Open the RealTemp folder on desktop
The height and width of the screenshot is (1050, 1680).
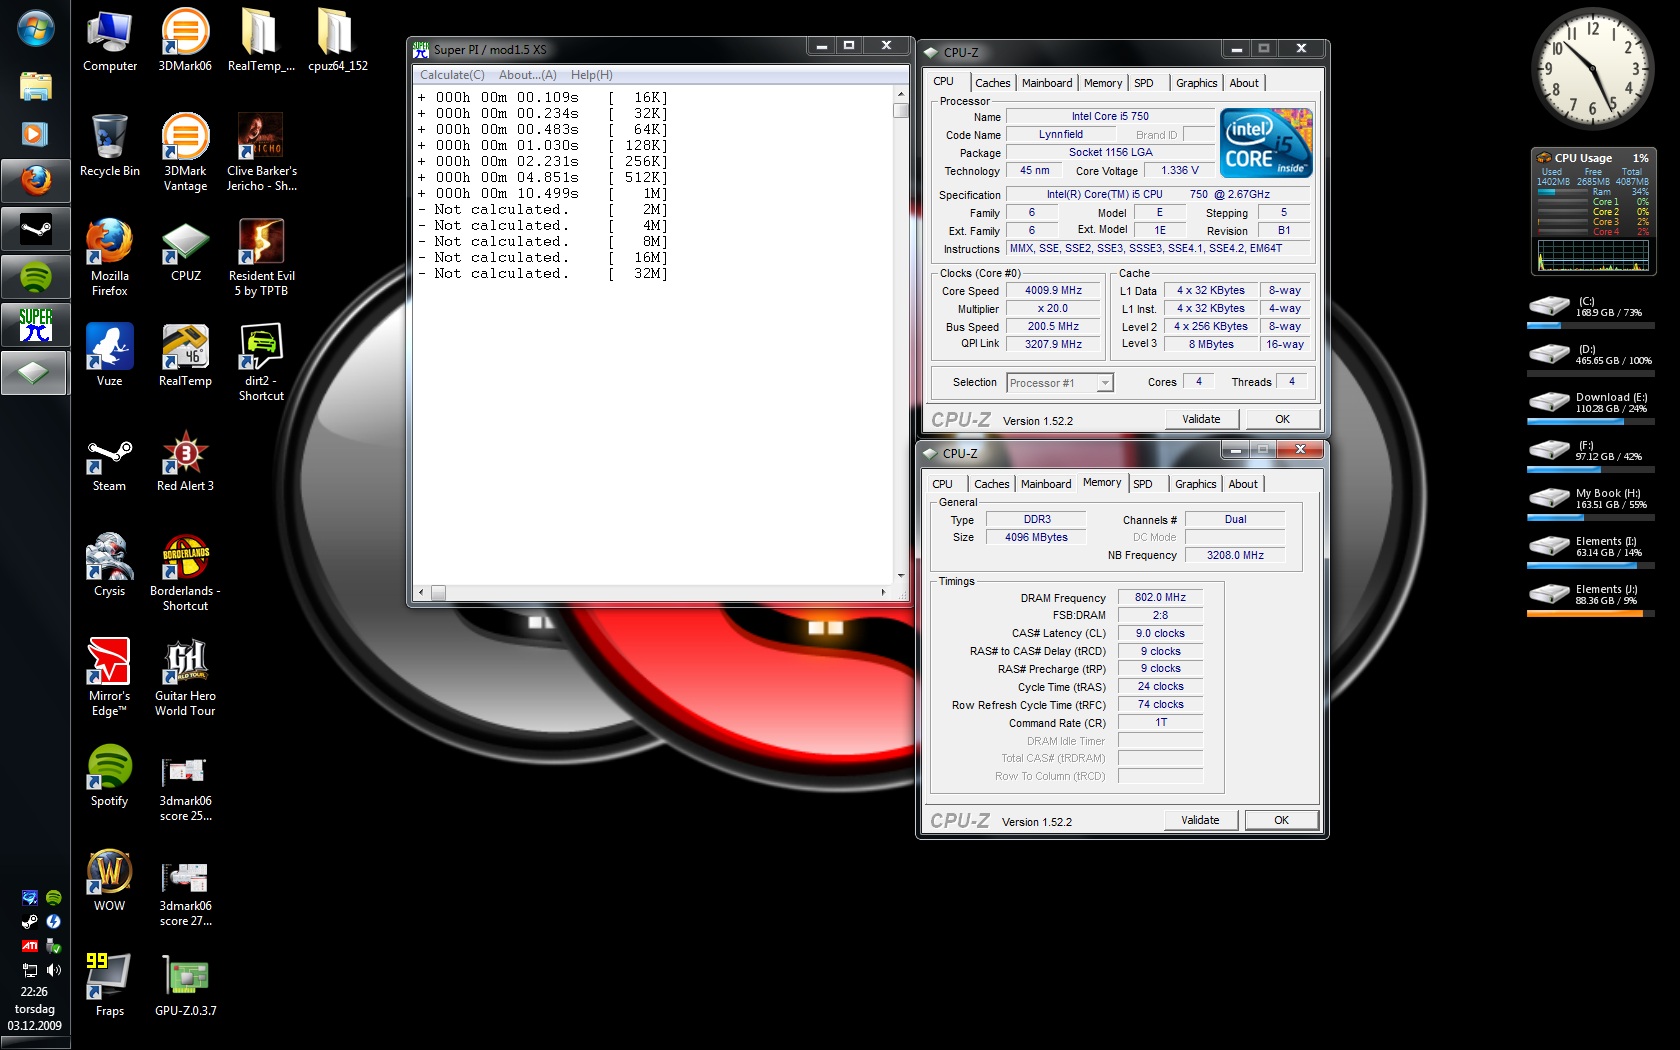(x=261, y=42)
